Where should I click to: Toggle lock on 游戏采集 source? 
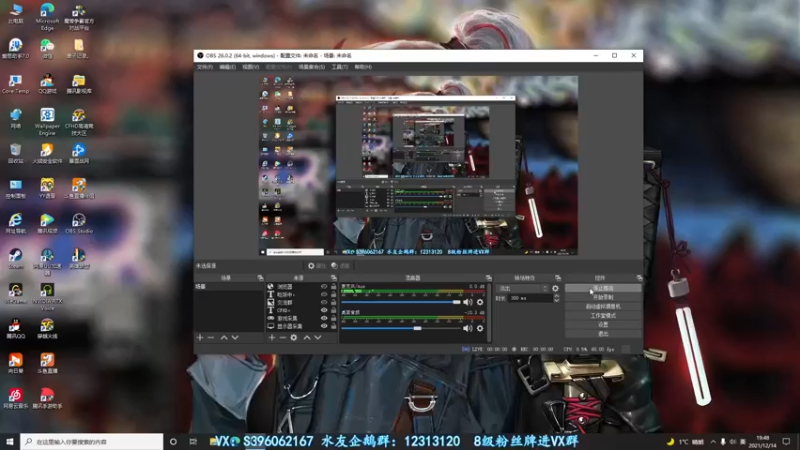point(334,318)
